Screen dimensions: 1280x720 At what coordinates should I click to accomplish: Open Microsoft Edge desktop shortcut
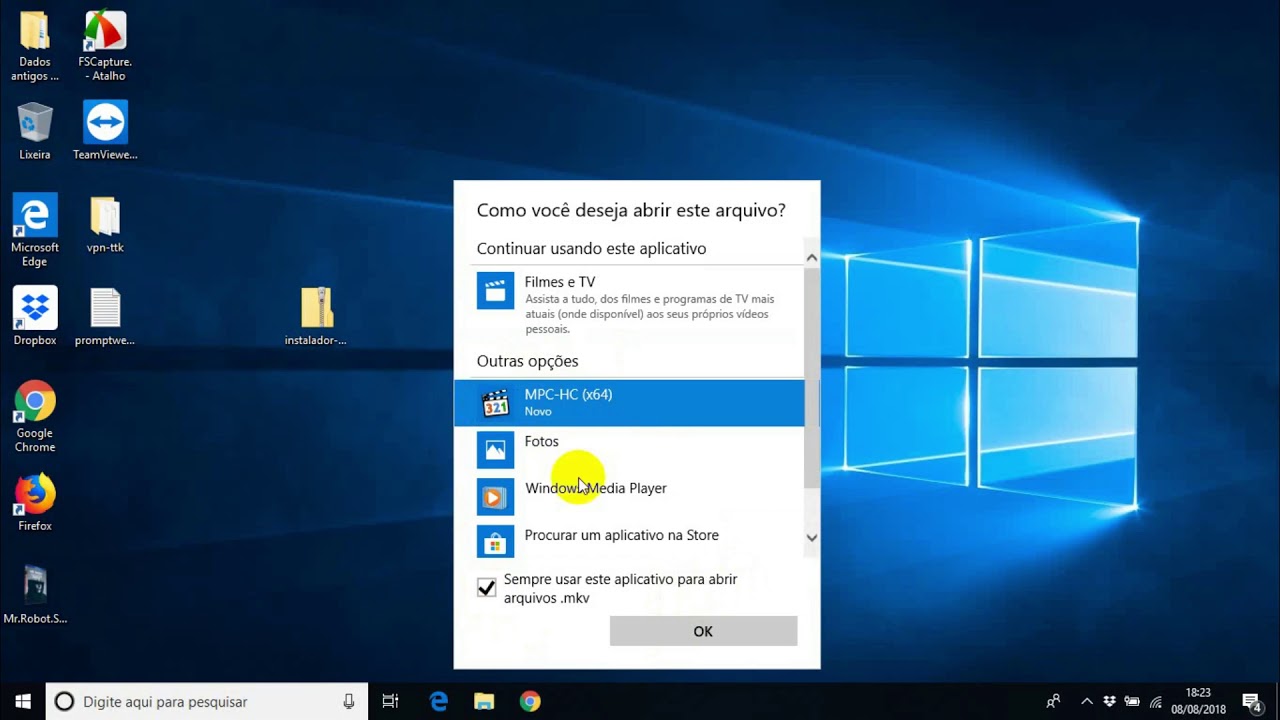click(35, 231)
